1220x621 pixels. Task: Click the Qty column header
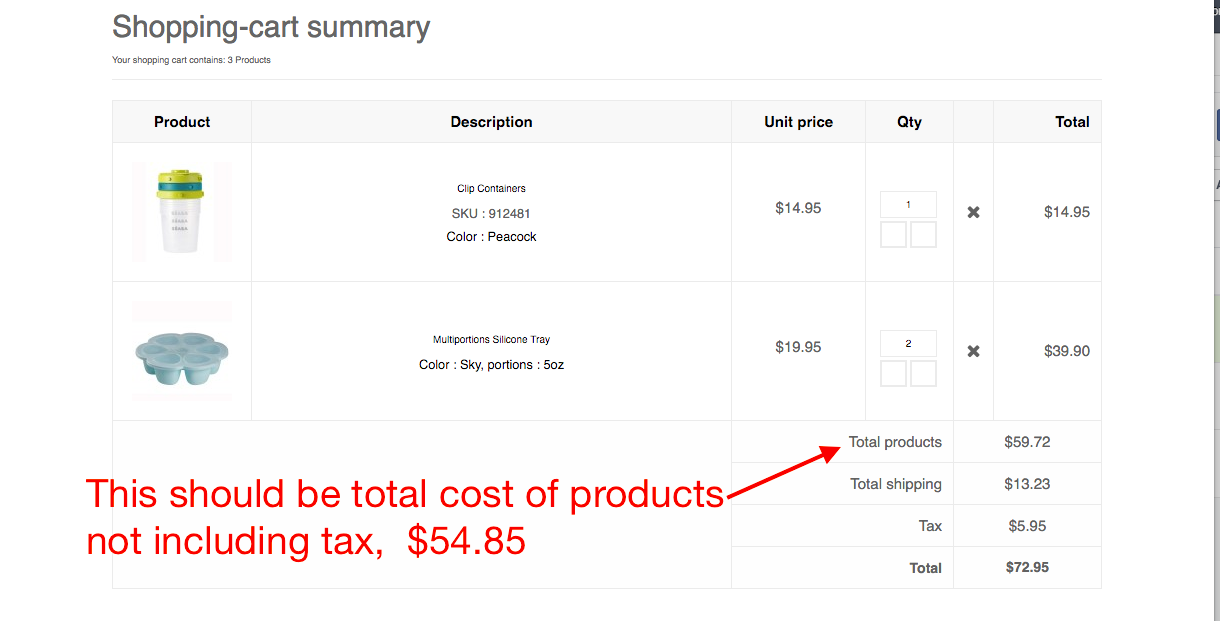[909, 122]
